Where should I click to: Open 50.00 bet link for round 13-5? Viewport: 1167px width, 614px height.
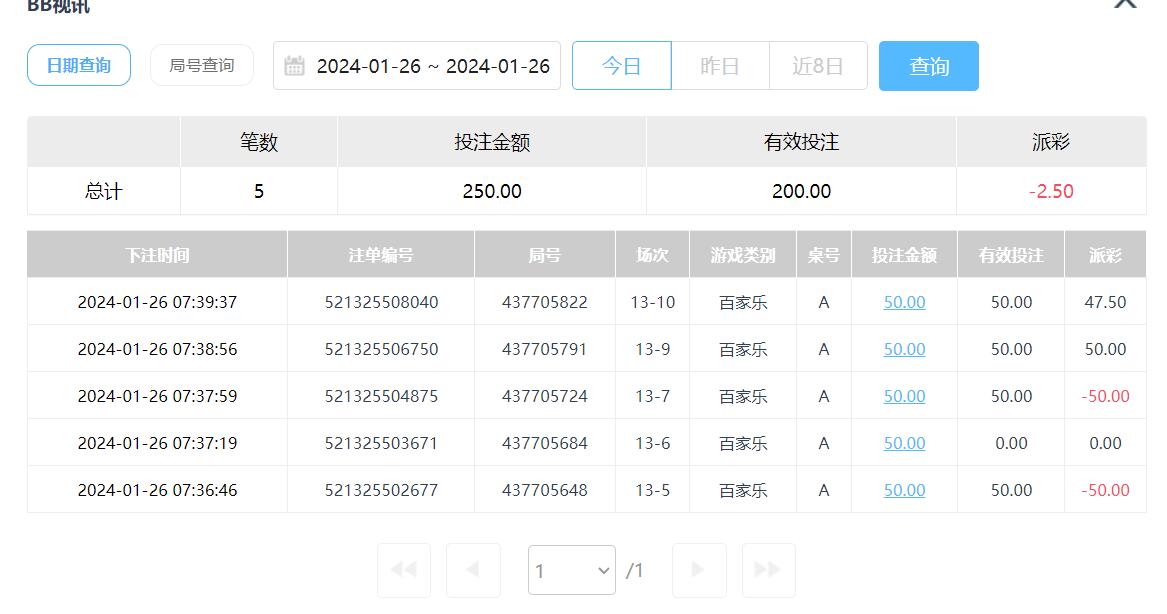904,490
